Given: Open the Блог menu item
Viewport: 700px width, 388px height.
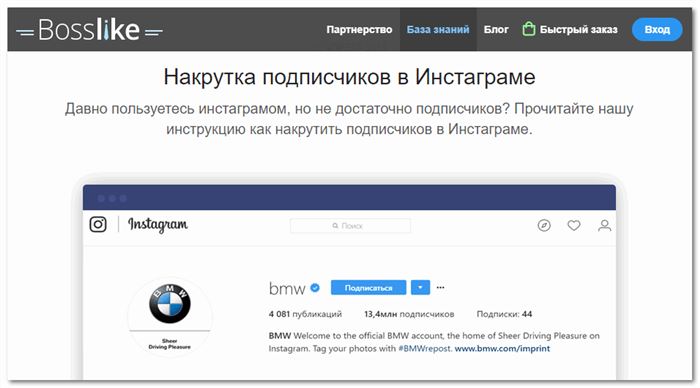Looking at the screenshot, I should (496, 29).
